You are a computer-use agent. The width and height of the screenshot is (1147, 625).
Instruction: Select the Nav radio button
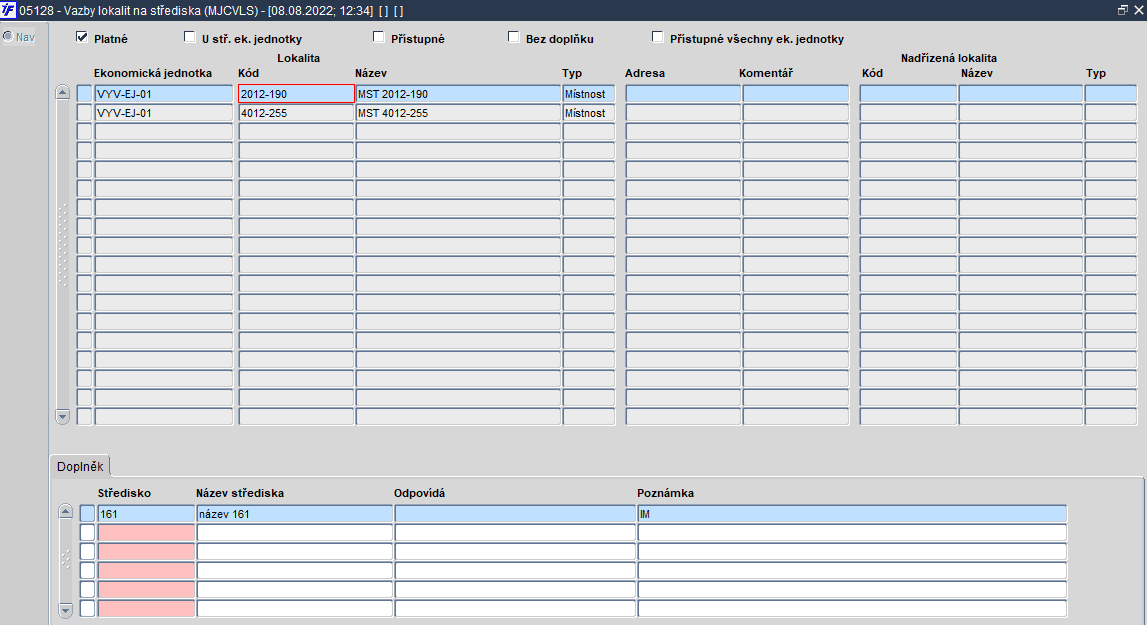click(8, 37)
